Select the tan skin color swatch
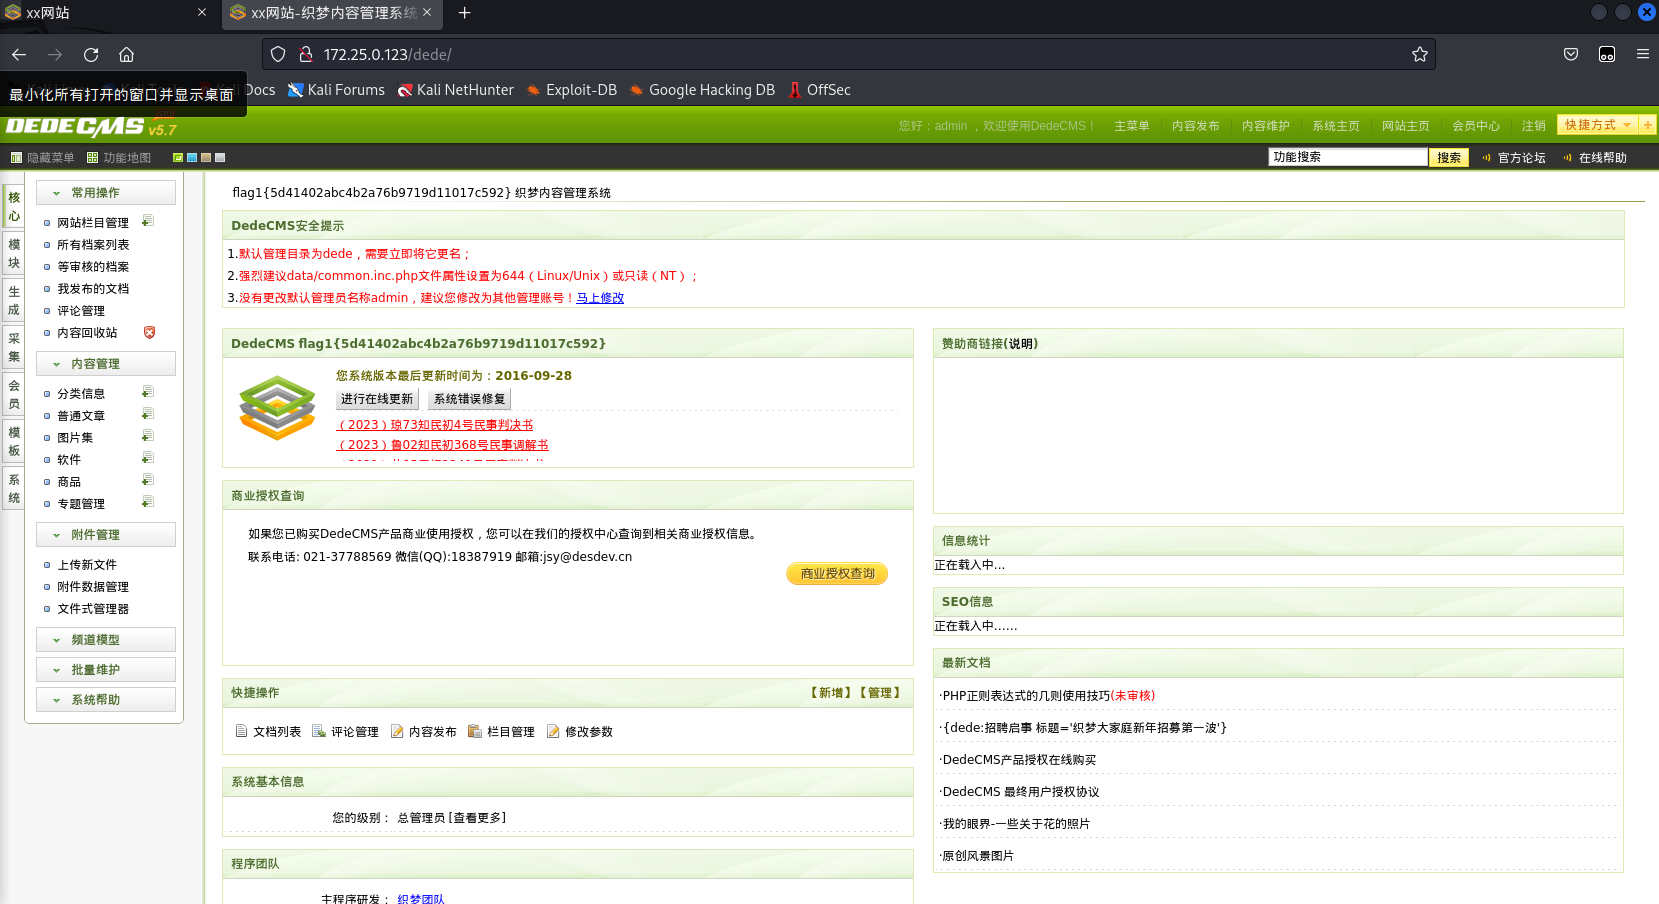This screenshot has height=904, width=1659. pos(206,157)
